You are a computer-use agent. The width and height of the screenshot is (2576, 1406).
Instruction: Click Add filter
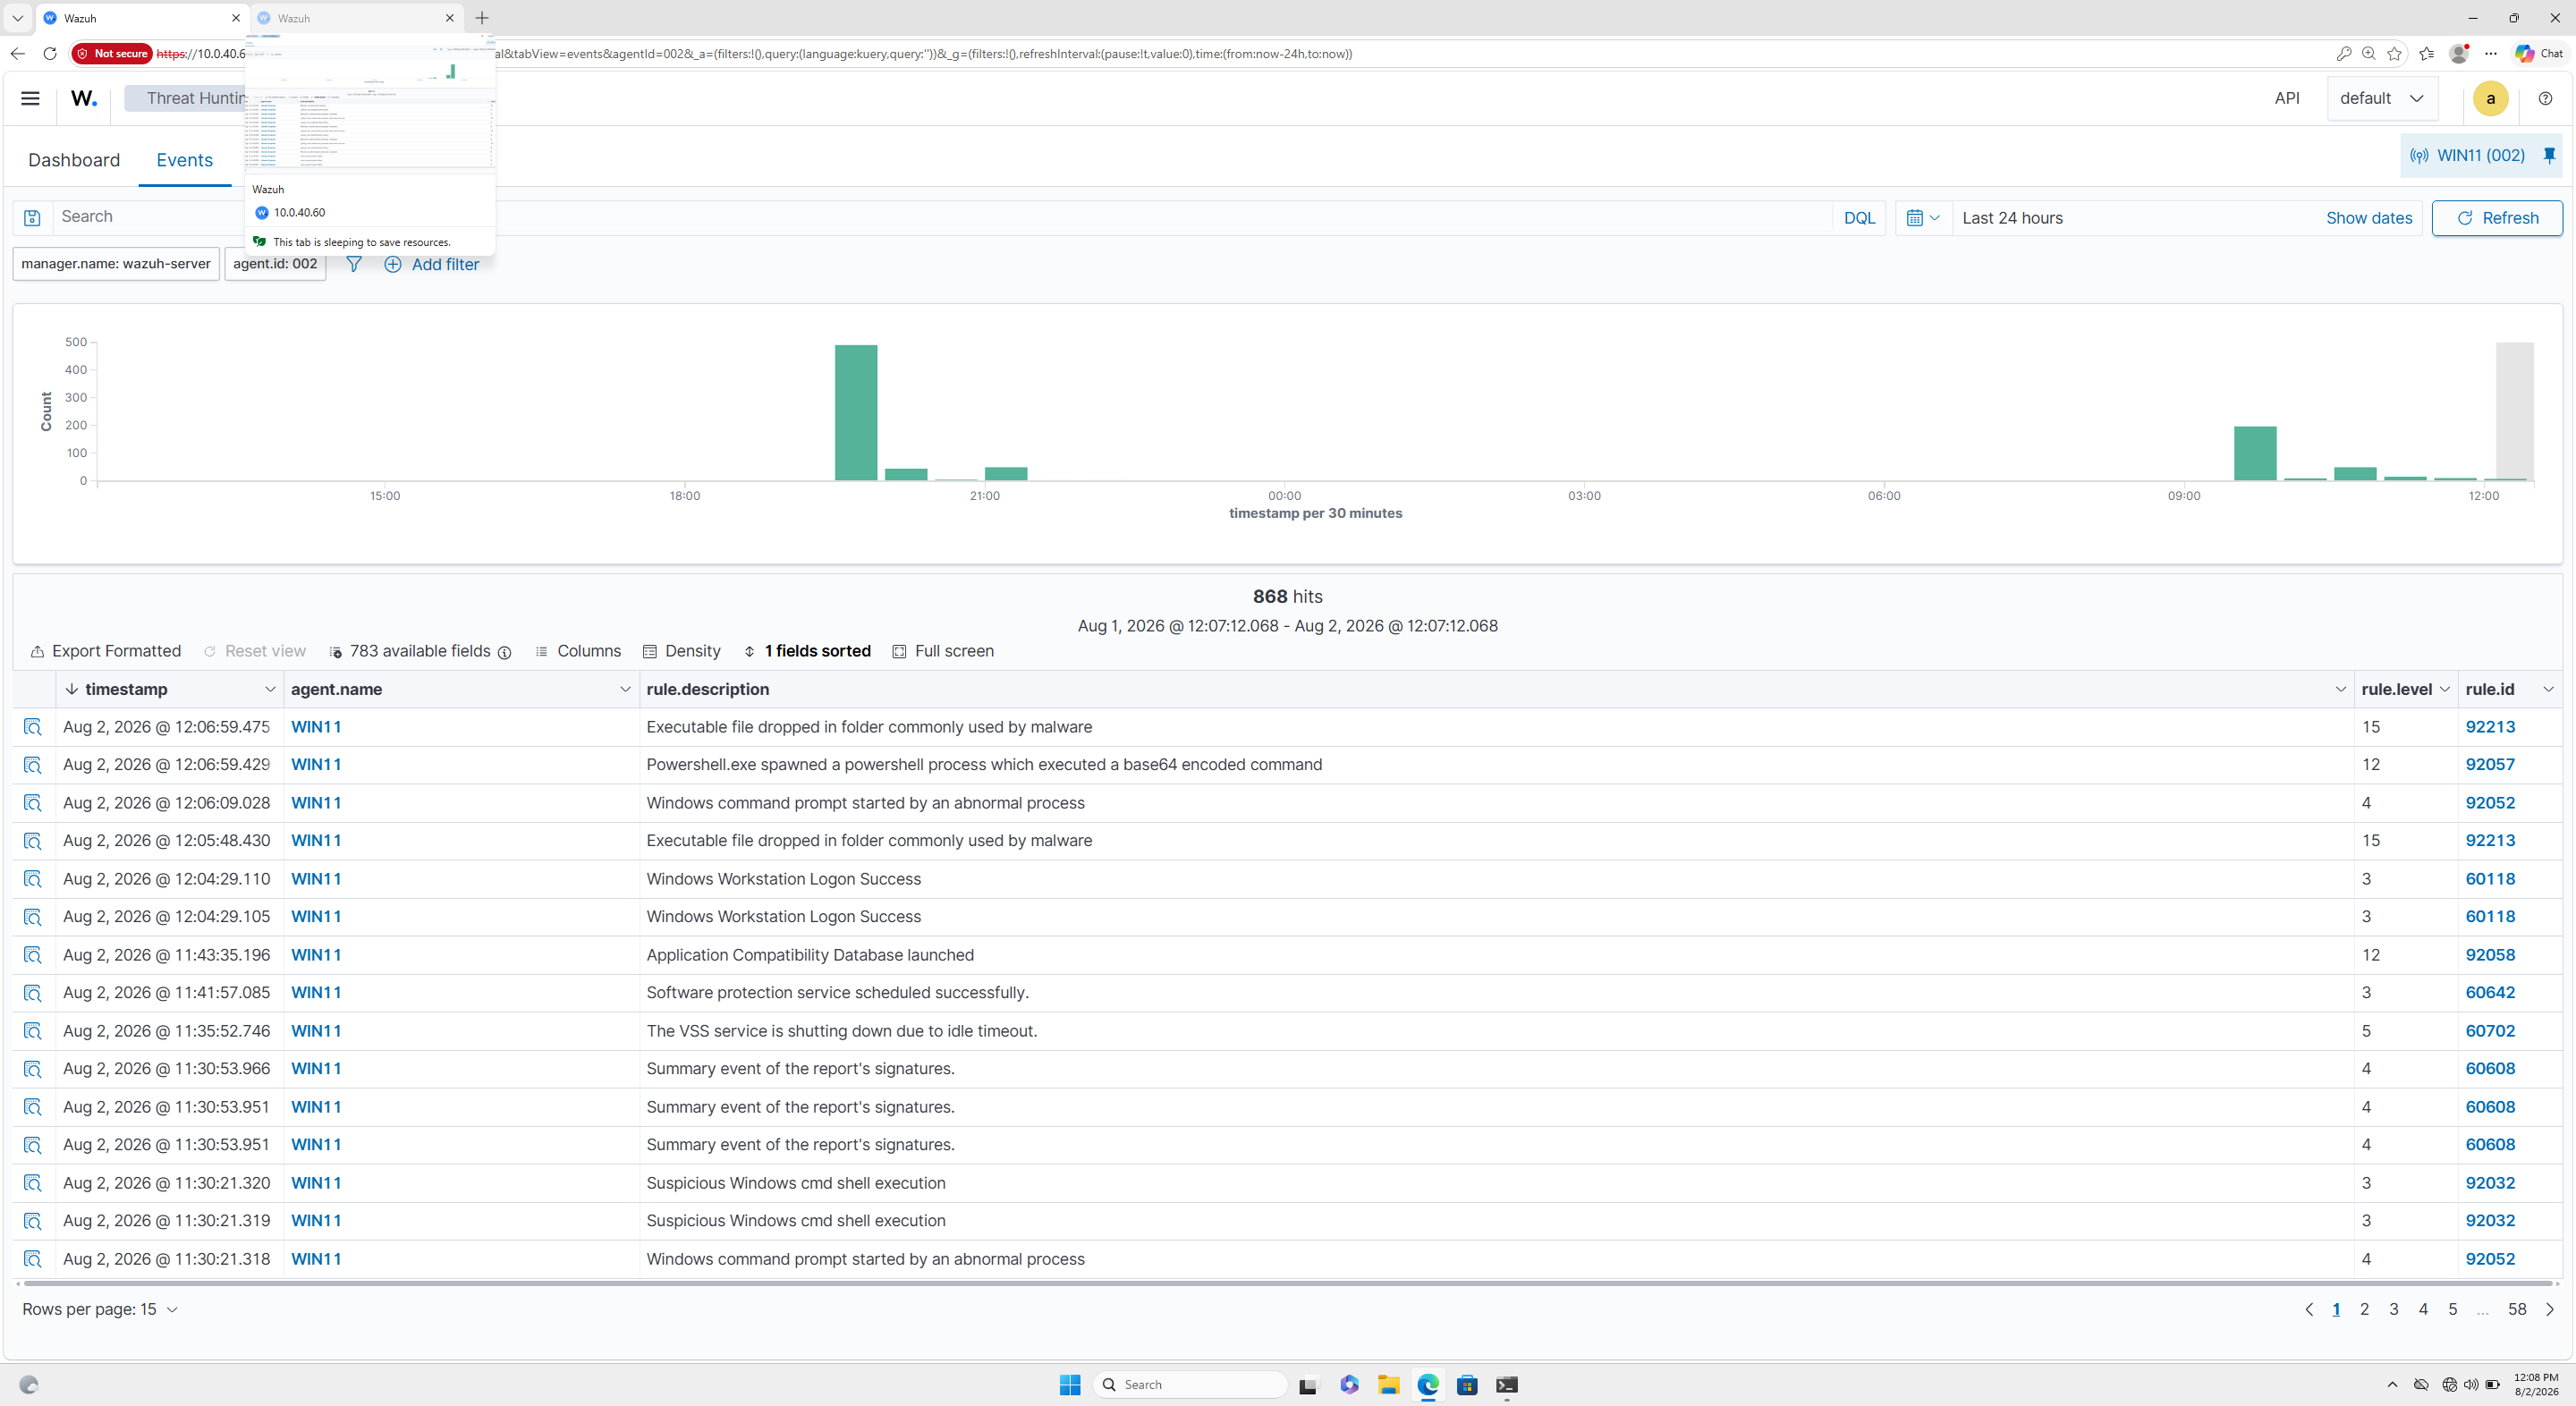[432, 264]
